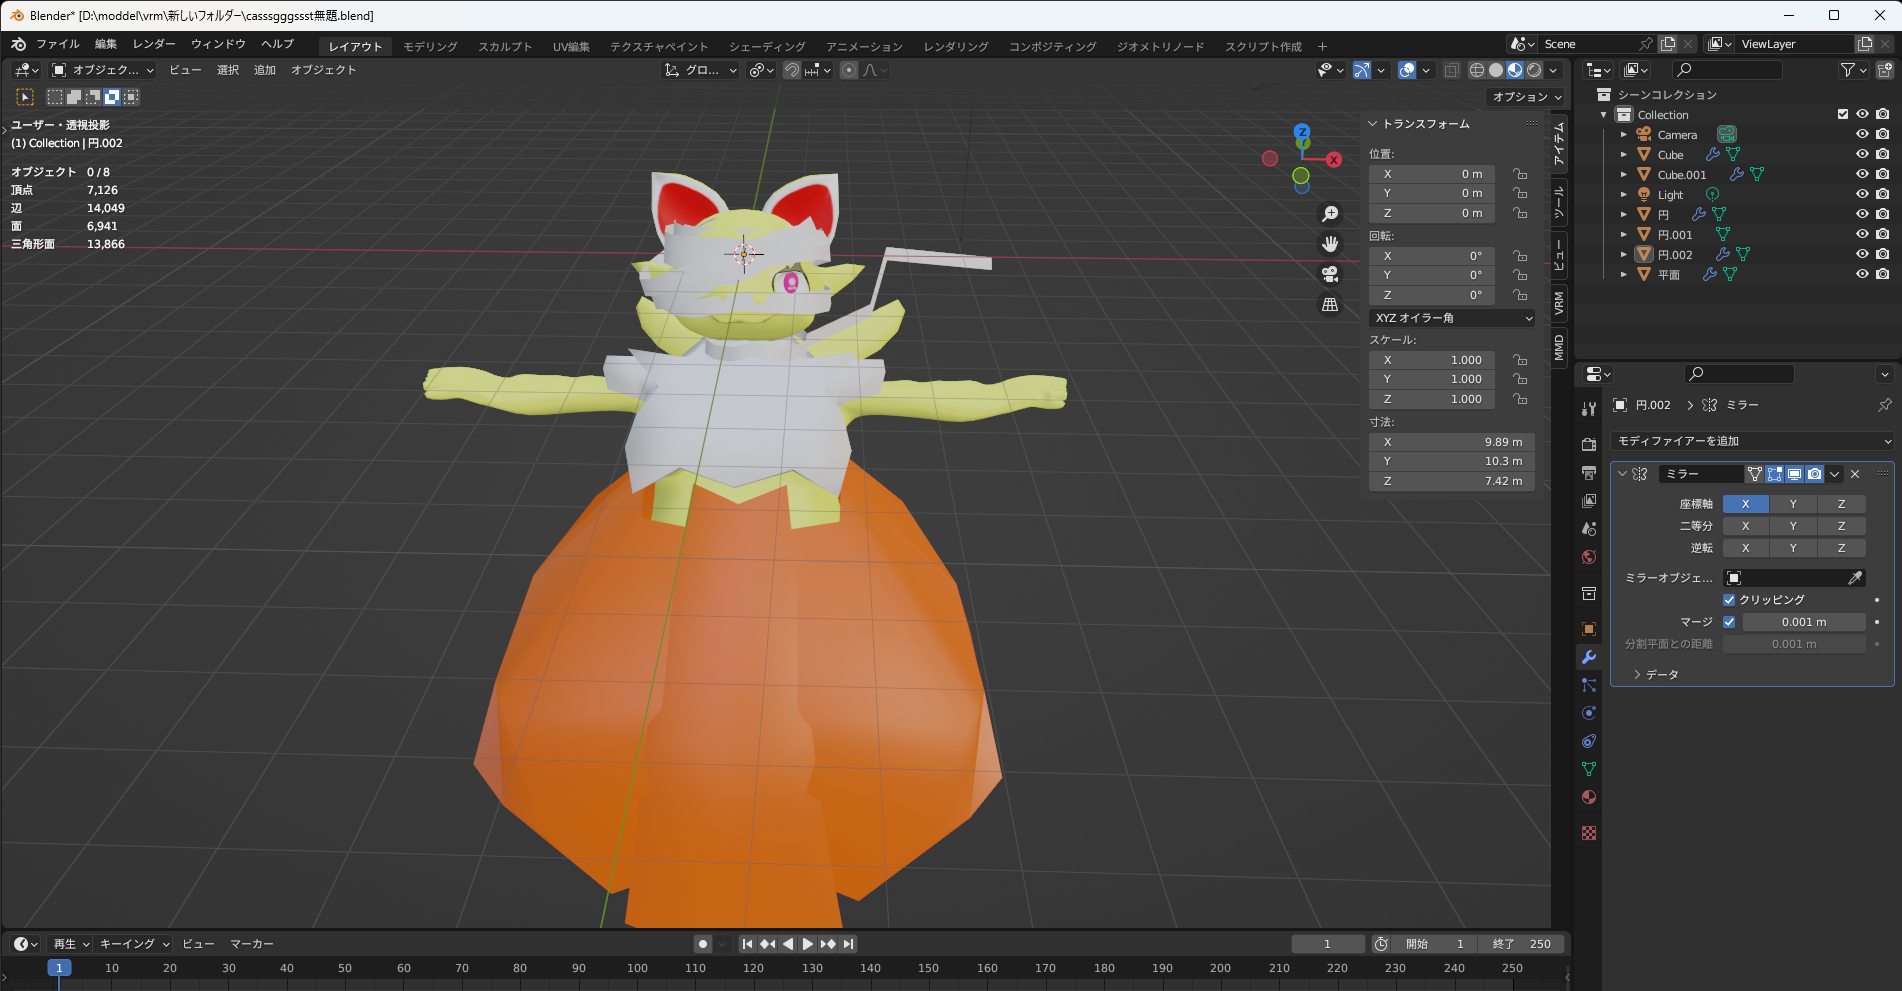Remove the ミラー modifier with X button

(x=1855, y=474)
